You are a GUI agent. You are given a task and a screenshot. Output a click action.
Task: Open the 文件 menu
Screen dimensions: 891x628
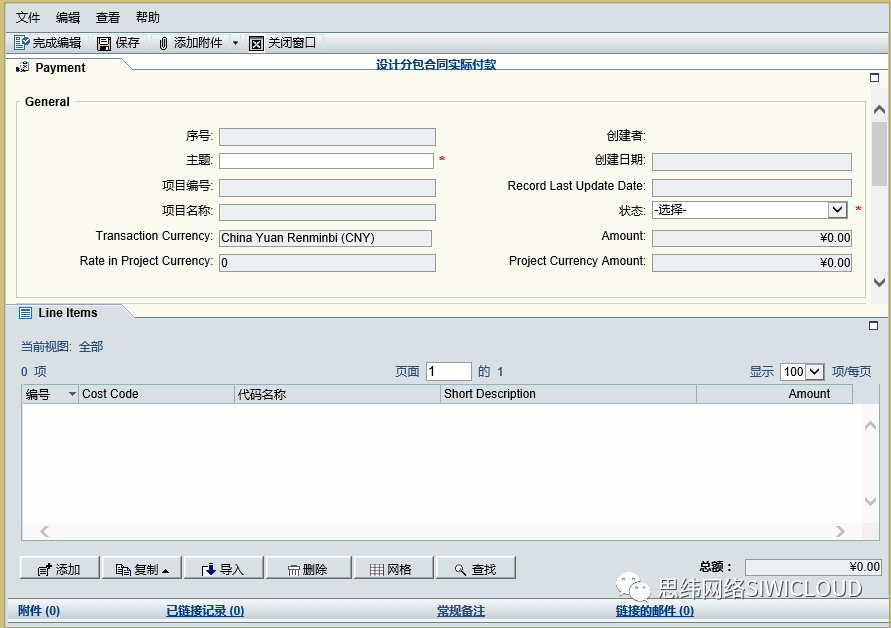click(28, 18)
